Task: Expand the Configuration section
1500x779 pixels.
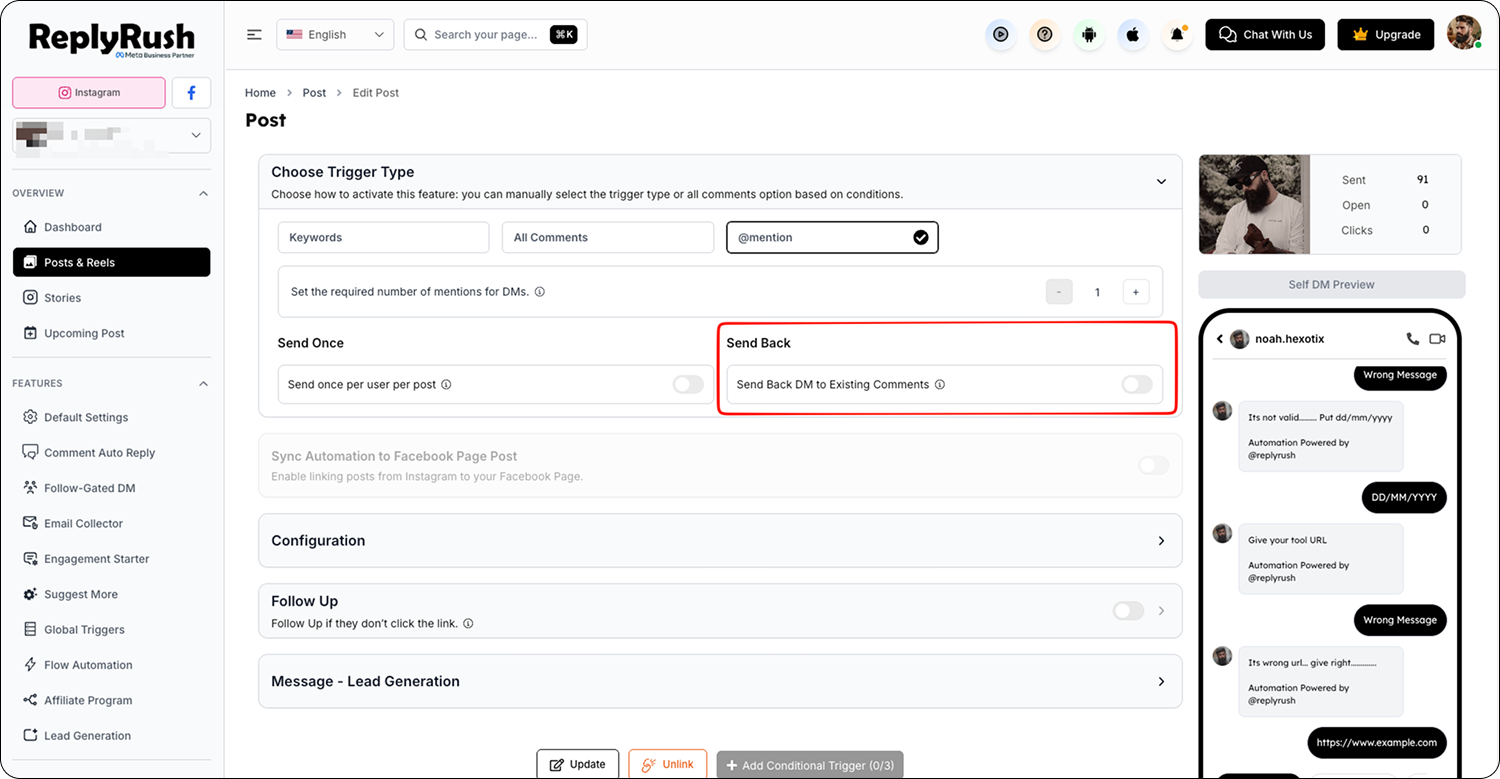Action: pyautogui.click(x=1161, y=541)
